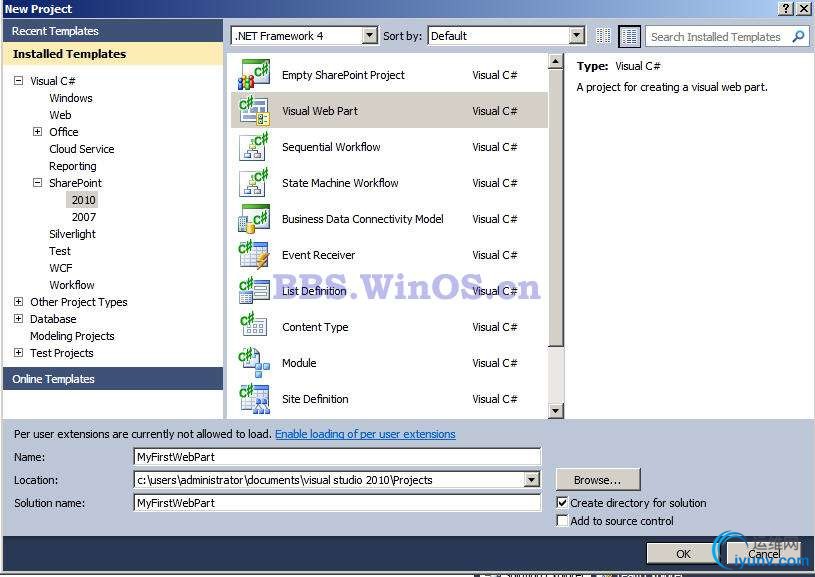Viewport: 815px width, 577px height.
Task: Enable Add to source control checkbox
Action: click(562, 520)
